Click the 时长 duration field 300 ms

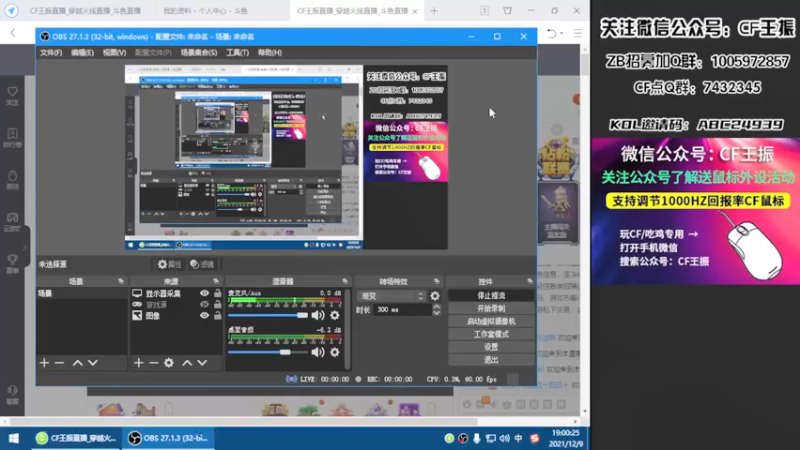point(403,310)
